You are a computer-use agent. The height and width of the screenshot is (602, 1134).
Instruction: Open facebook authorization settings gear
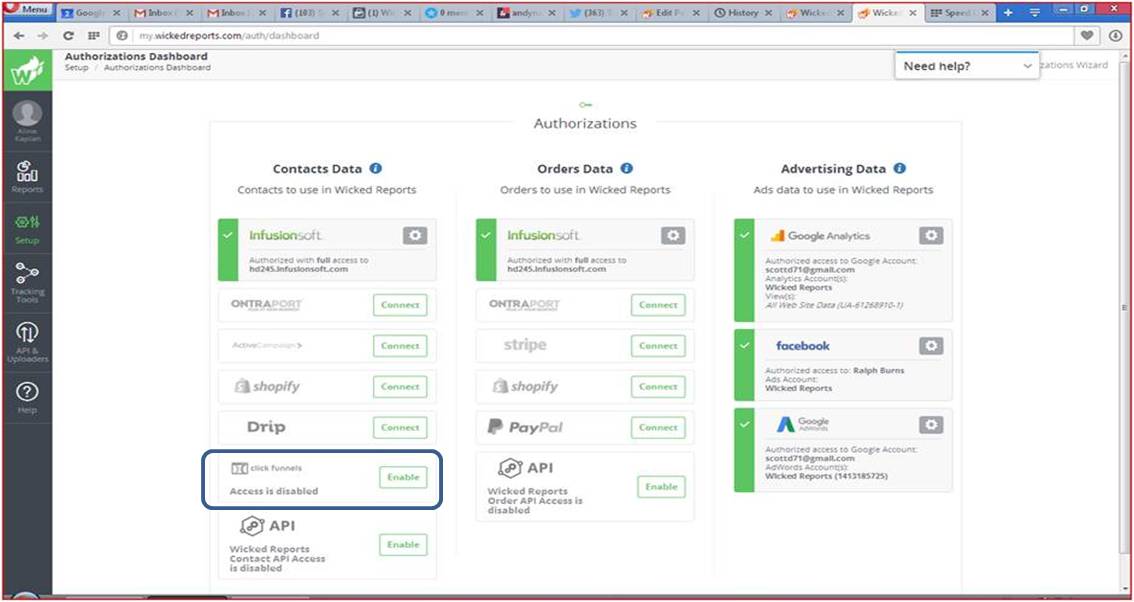(931, 346)
